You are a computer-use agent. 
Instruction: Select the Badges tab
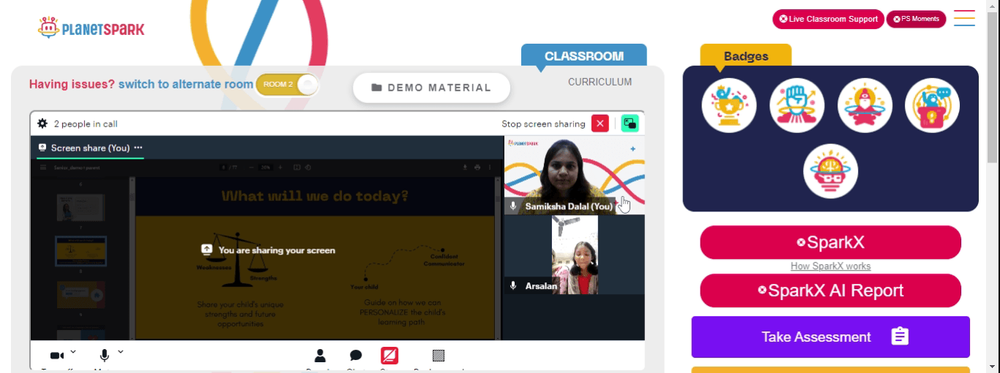(746, 56)
